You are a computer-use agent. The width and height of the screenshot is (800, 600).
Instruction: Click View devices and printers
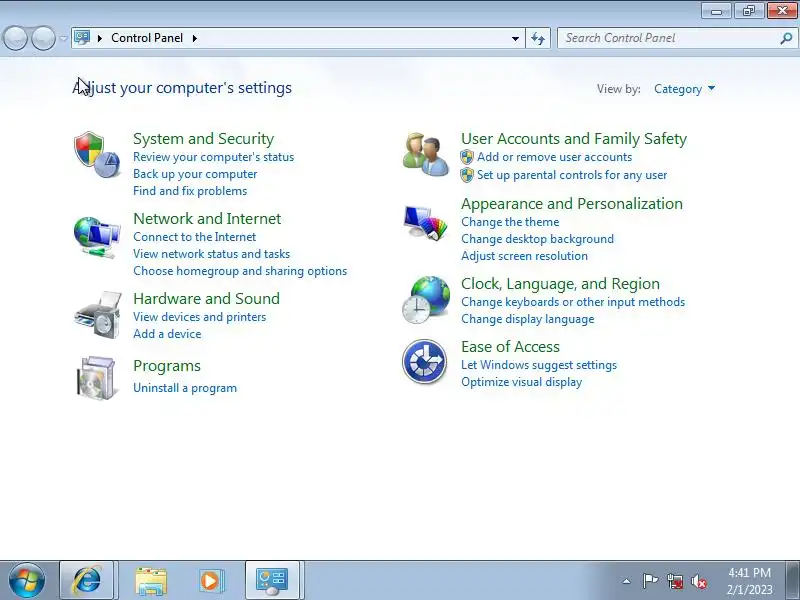199,317
